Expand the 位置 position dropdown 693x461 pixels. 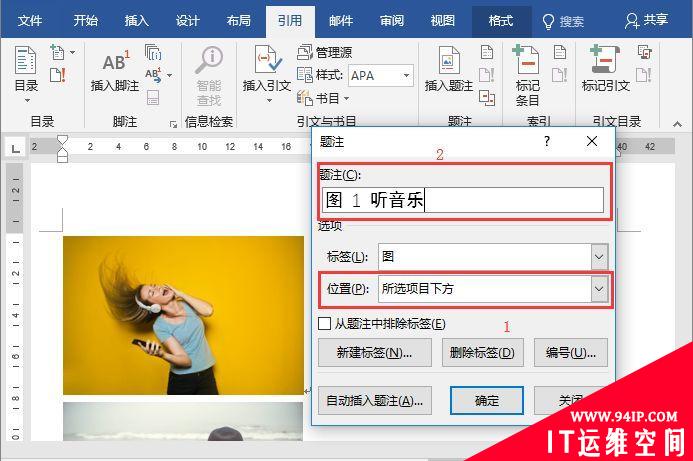(x=599, y=289)
